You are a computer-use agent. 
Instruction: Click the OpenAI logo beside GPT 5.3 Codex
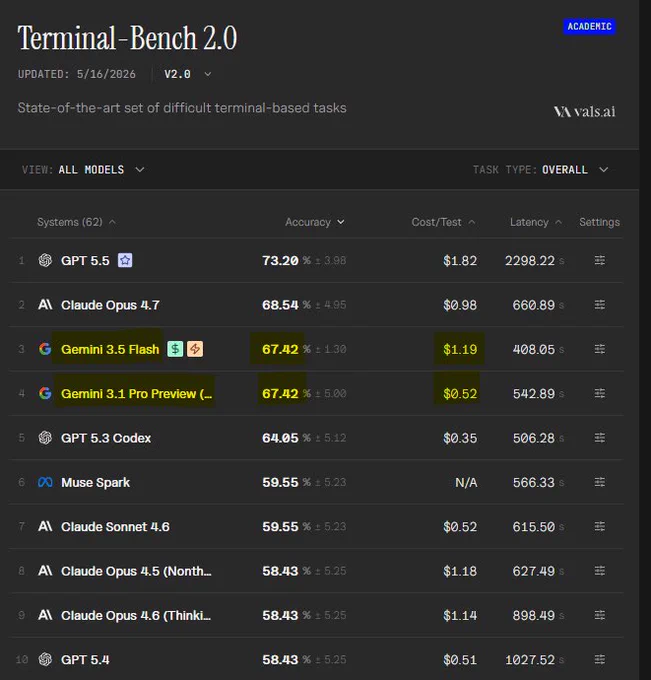click(x=45, y=438)
